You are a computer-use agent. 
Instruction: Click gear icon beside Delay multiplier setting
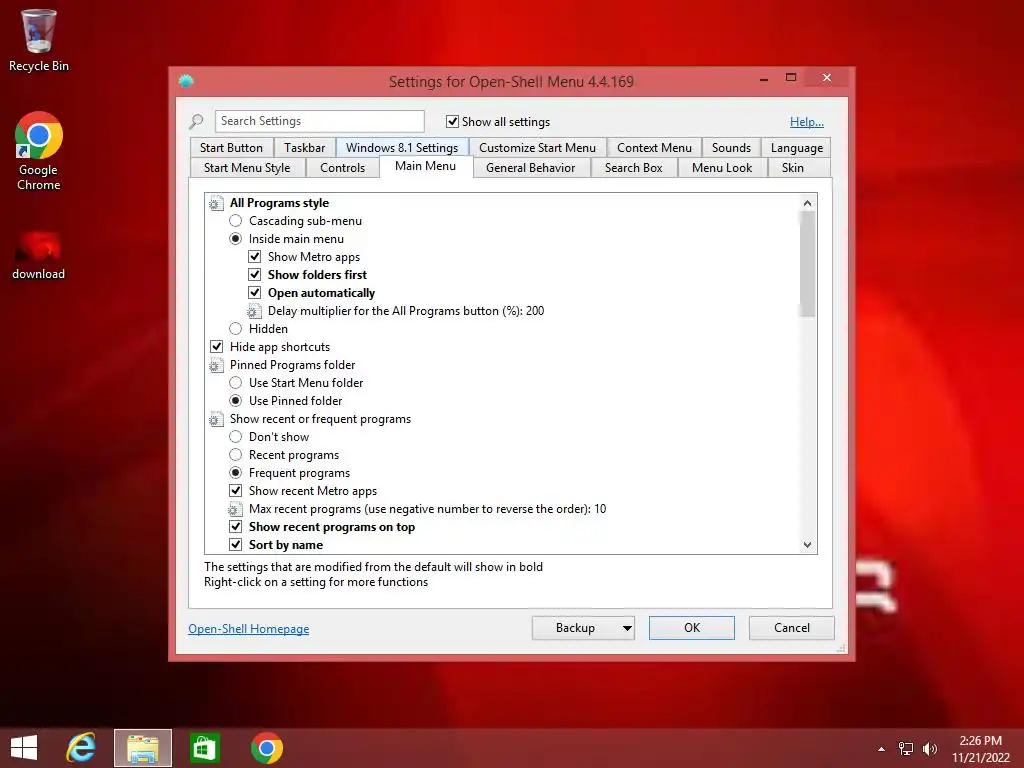point(254,312)
